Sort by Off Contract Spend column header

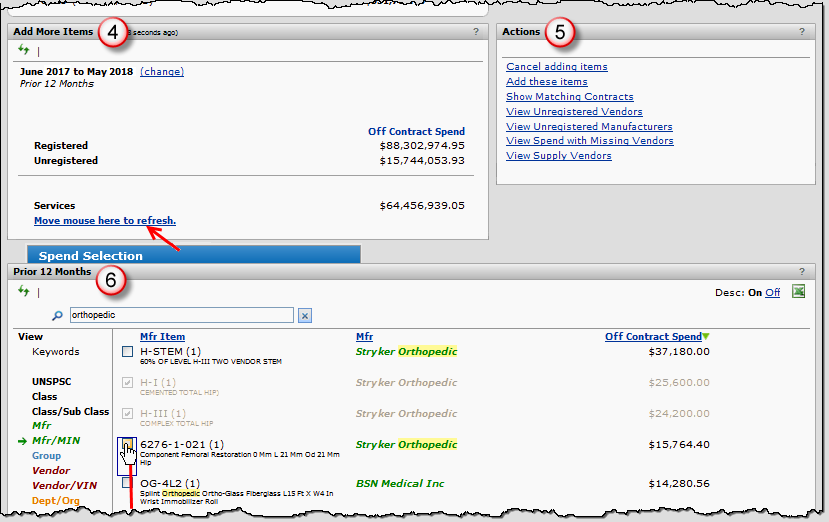tap(653, 337)
